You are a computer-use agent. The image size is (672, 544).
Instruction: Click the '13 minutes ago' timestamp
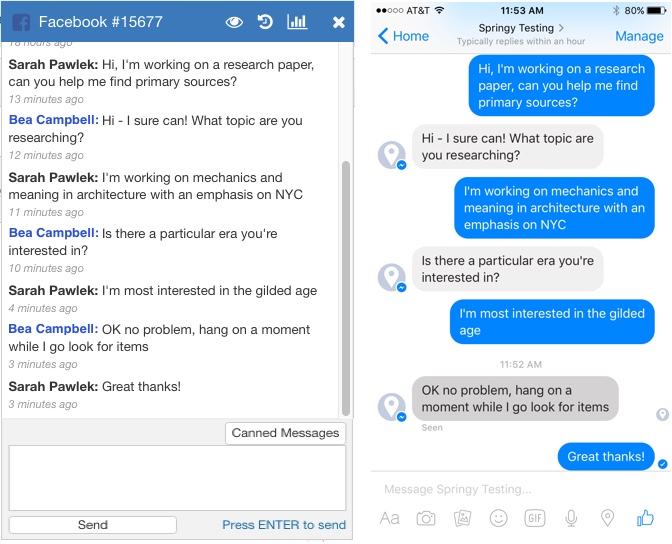[46, 99]
